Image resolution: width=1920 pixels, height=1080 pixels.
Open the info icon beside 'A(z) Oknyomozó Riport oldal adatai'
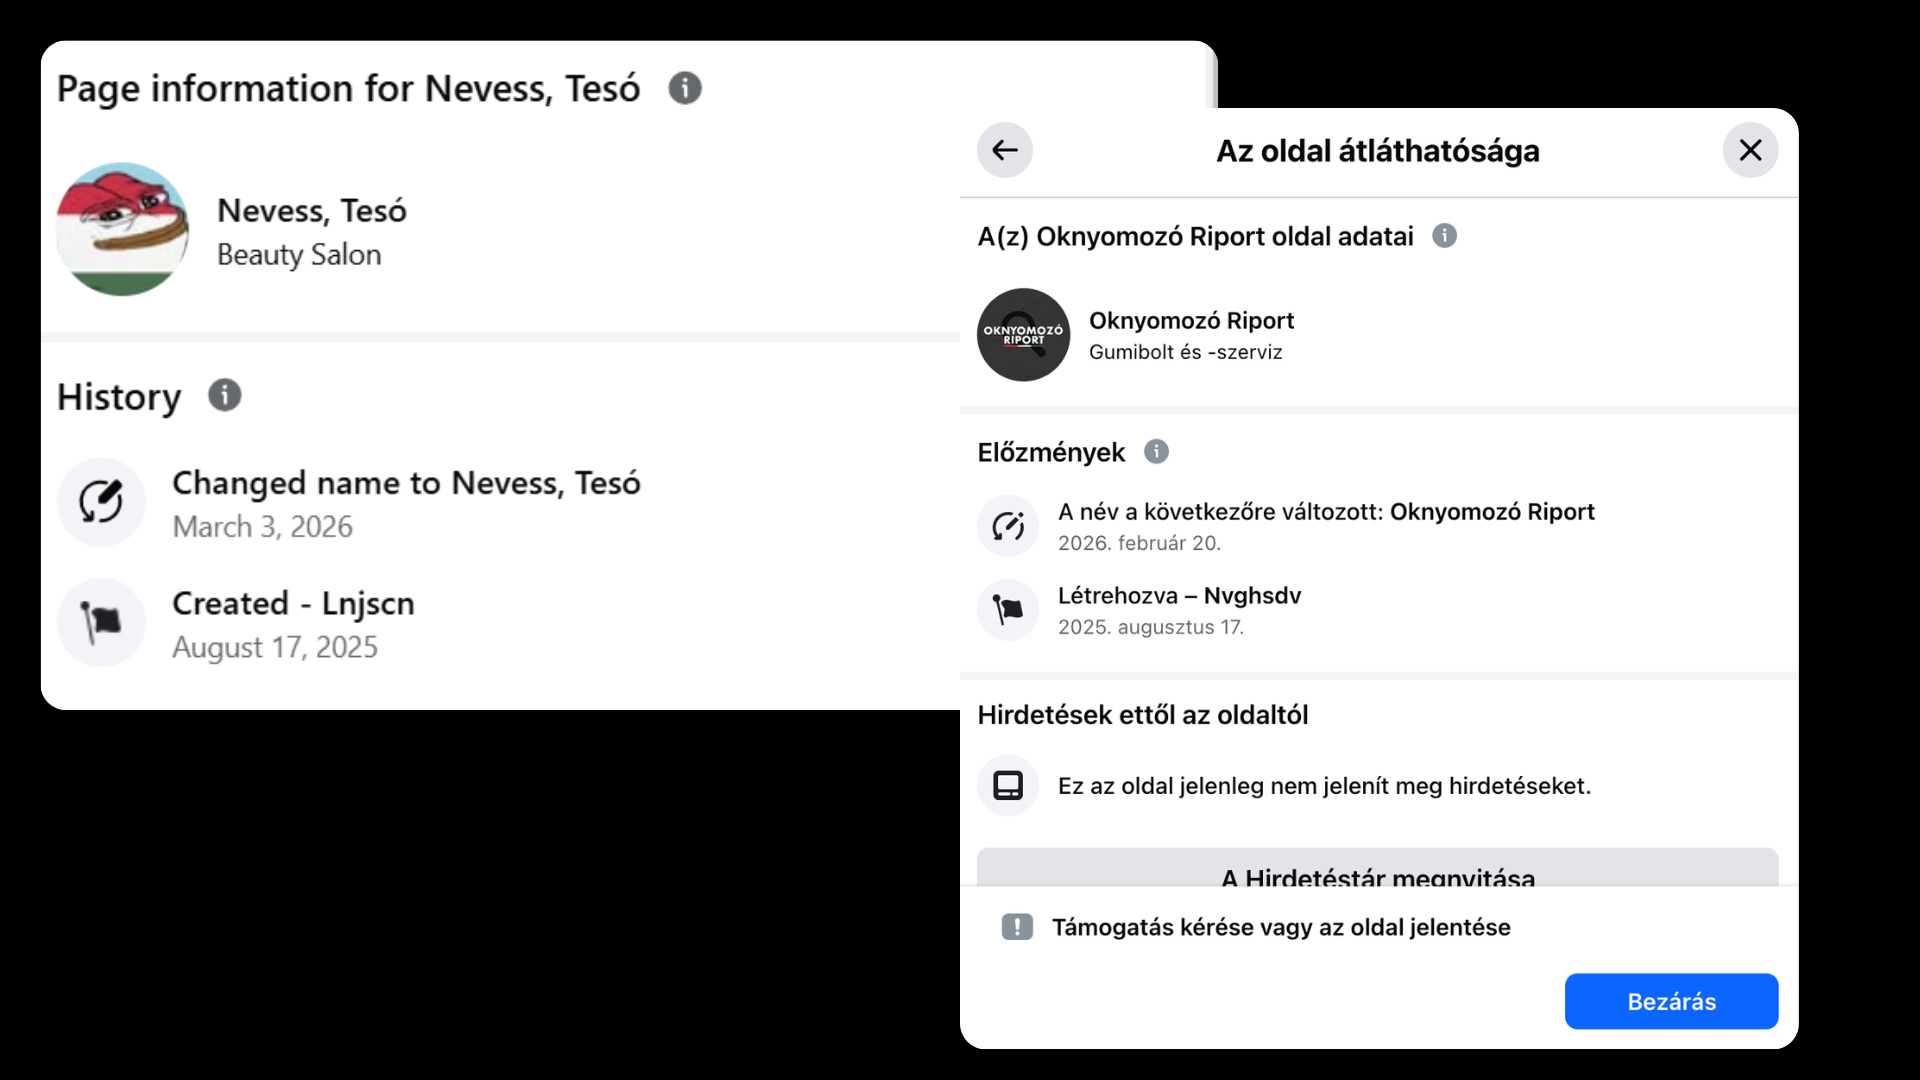(x=1446, y=236)
